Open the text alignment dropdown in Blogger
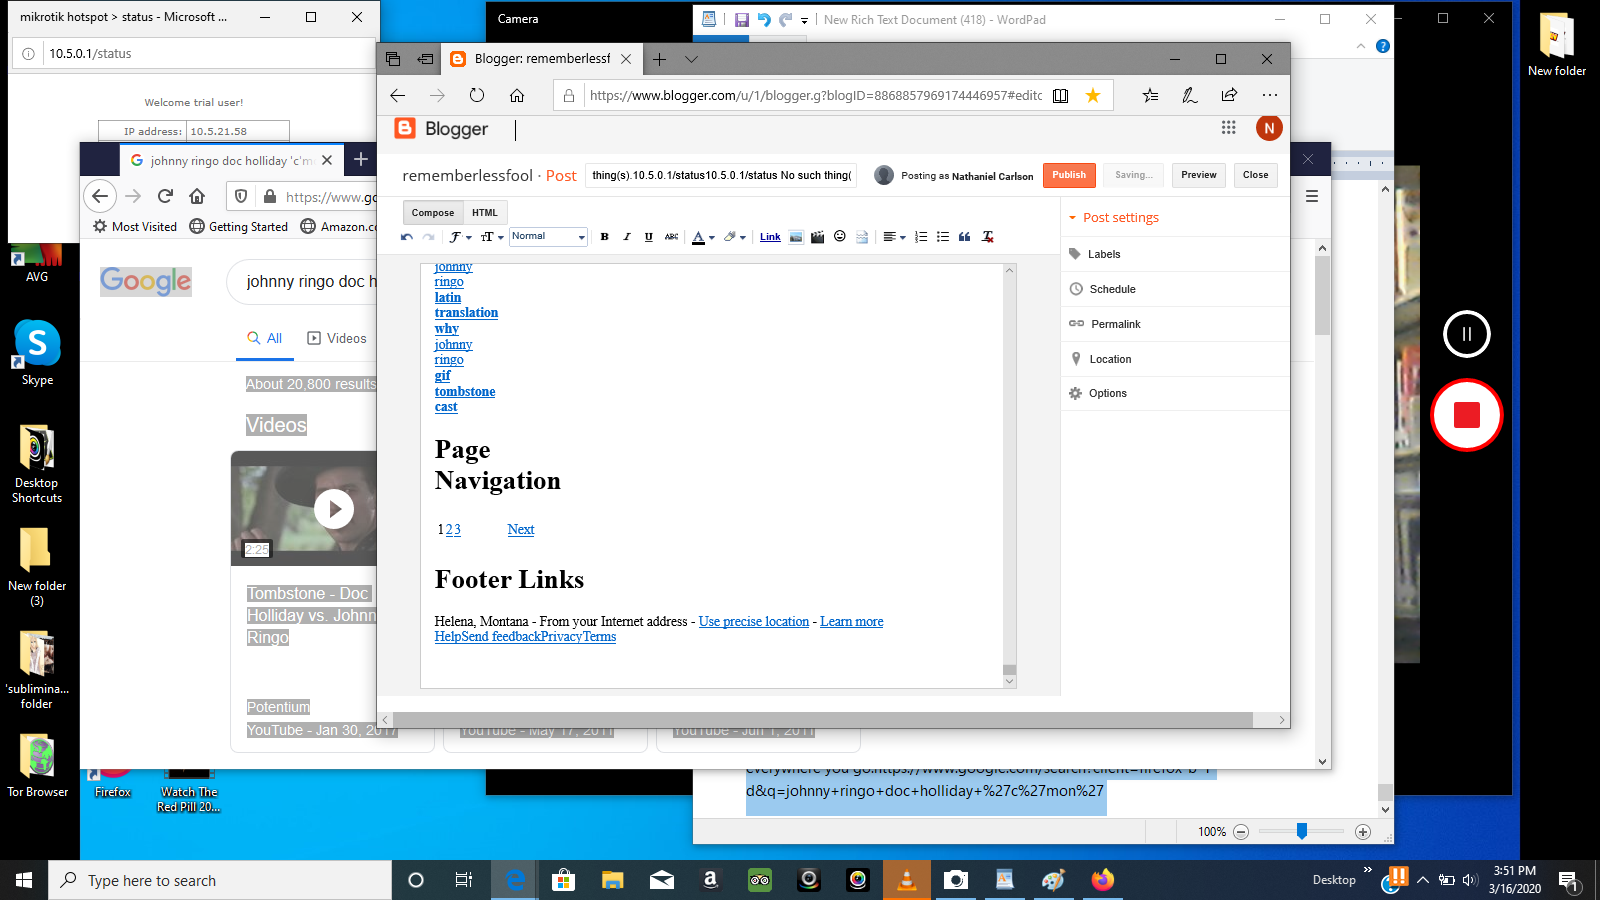Screen dimensions: 1600x900 tap(894, 237)
